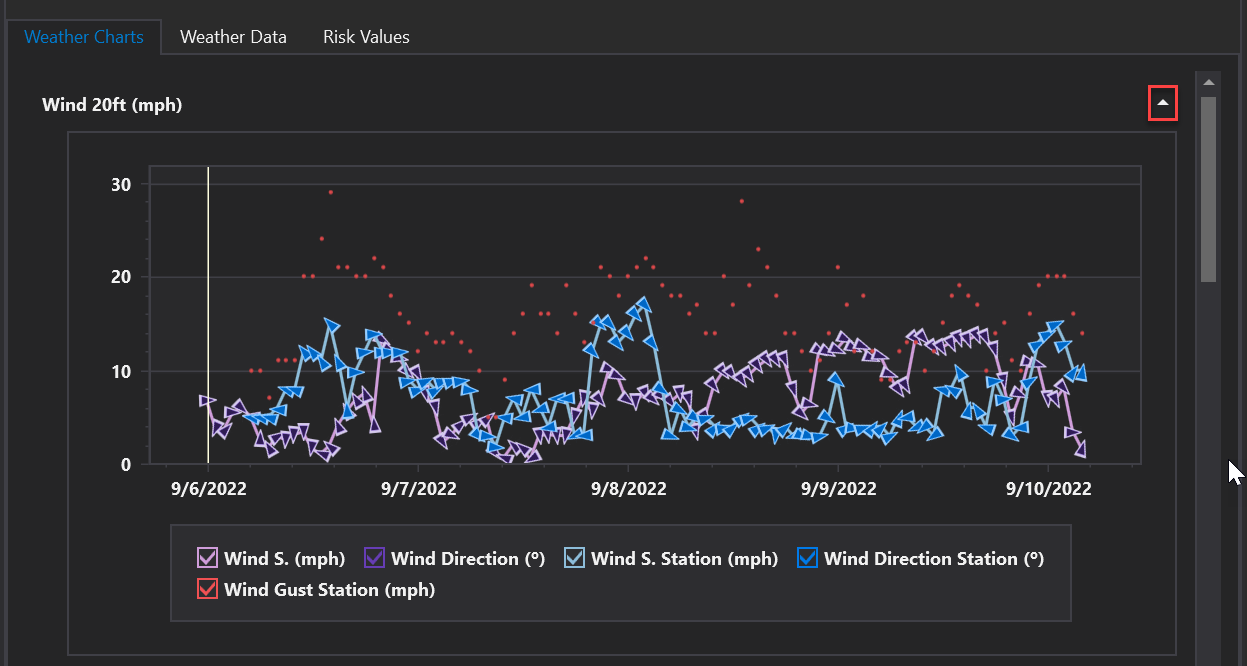Click the 9/8/2022 date axis label
Image resolution: width=1247 pixels, height=666 pixels.
click(x=628, y=489)
